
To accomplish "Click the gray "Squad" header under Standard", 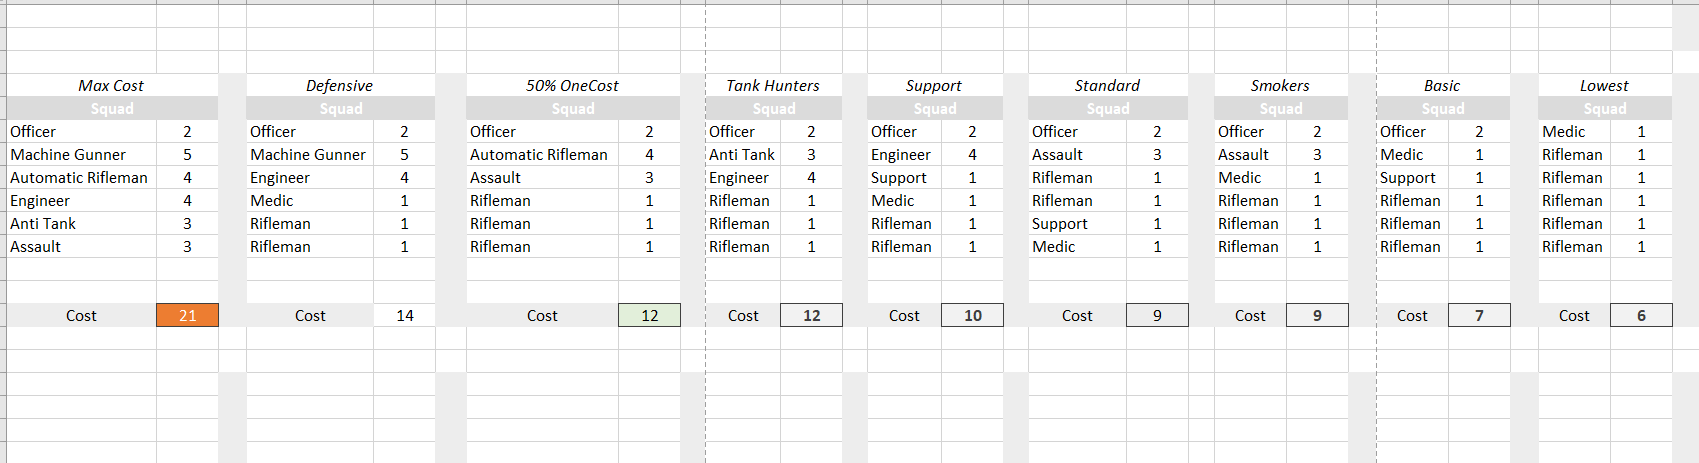I will (1108, 109).
